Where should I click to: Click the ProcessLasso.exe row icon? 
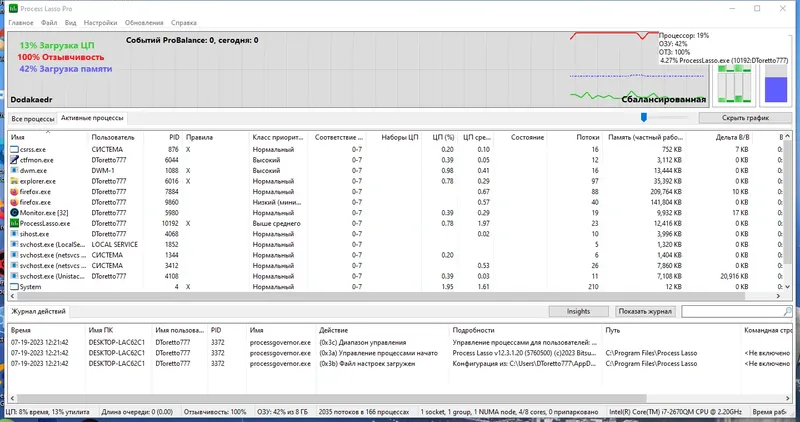pyautogui.click(x=14, y=224)
